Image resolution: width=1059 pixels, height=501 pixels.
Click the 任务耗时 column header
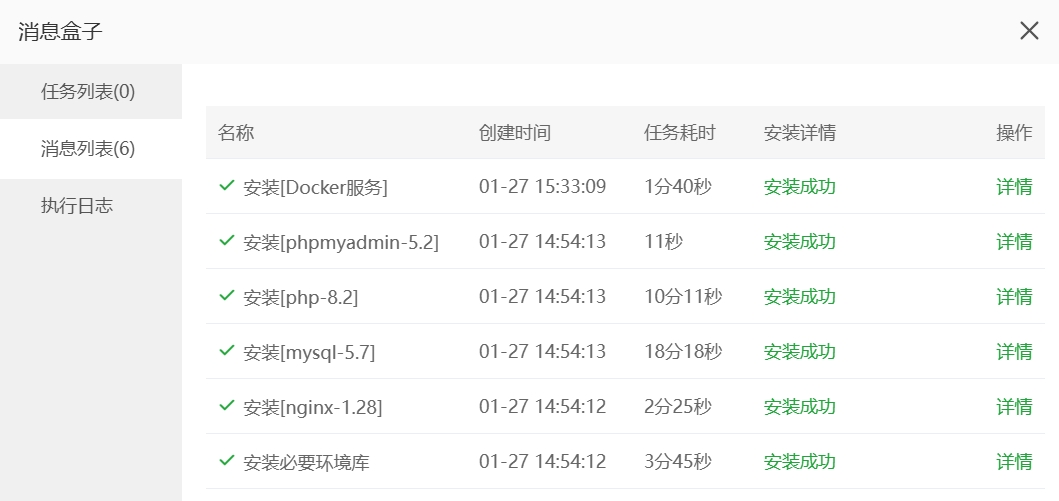click(x=679, y=133)
